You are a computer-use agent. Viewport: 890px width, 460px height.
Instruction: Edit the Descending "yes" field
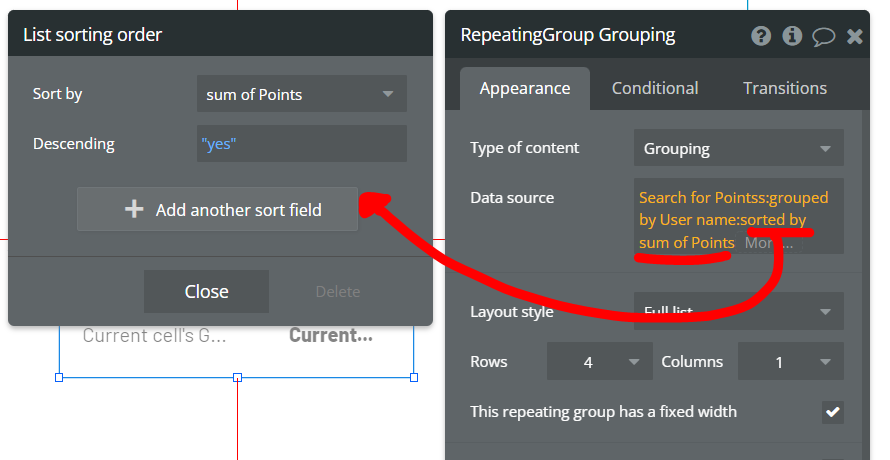tap(301, 144)
